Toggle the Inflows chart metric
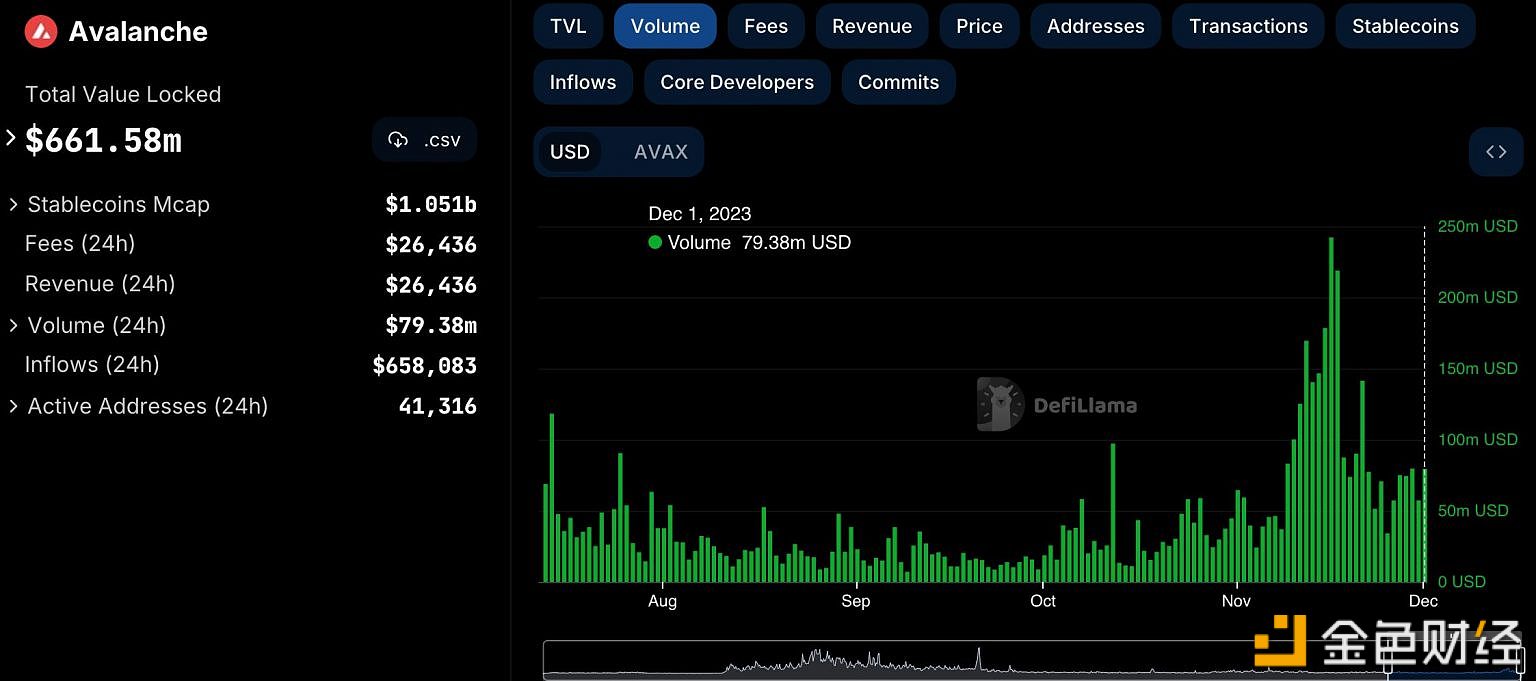Viewport: 1536px width, 681px height. (x=583, y=82)
